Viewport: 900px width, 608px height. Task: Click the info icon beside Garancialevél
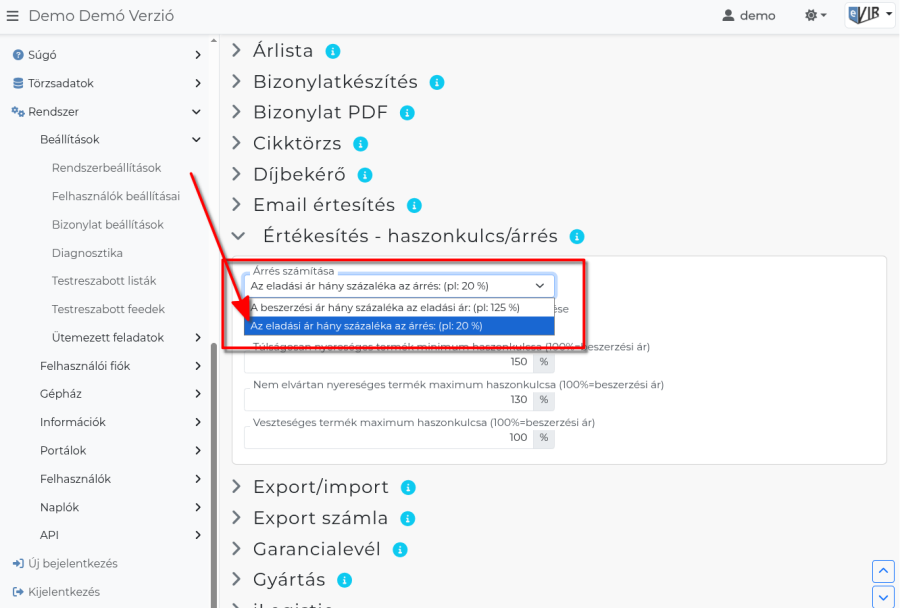point(400,549)
